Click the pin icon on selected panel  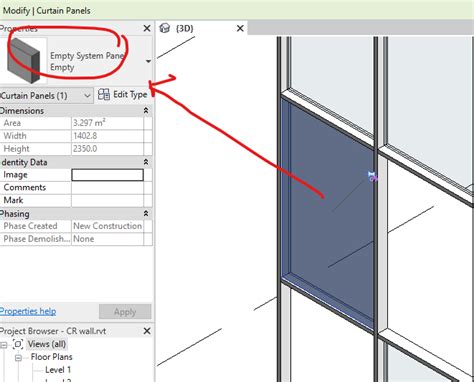tap(372, 176)
